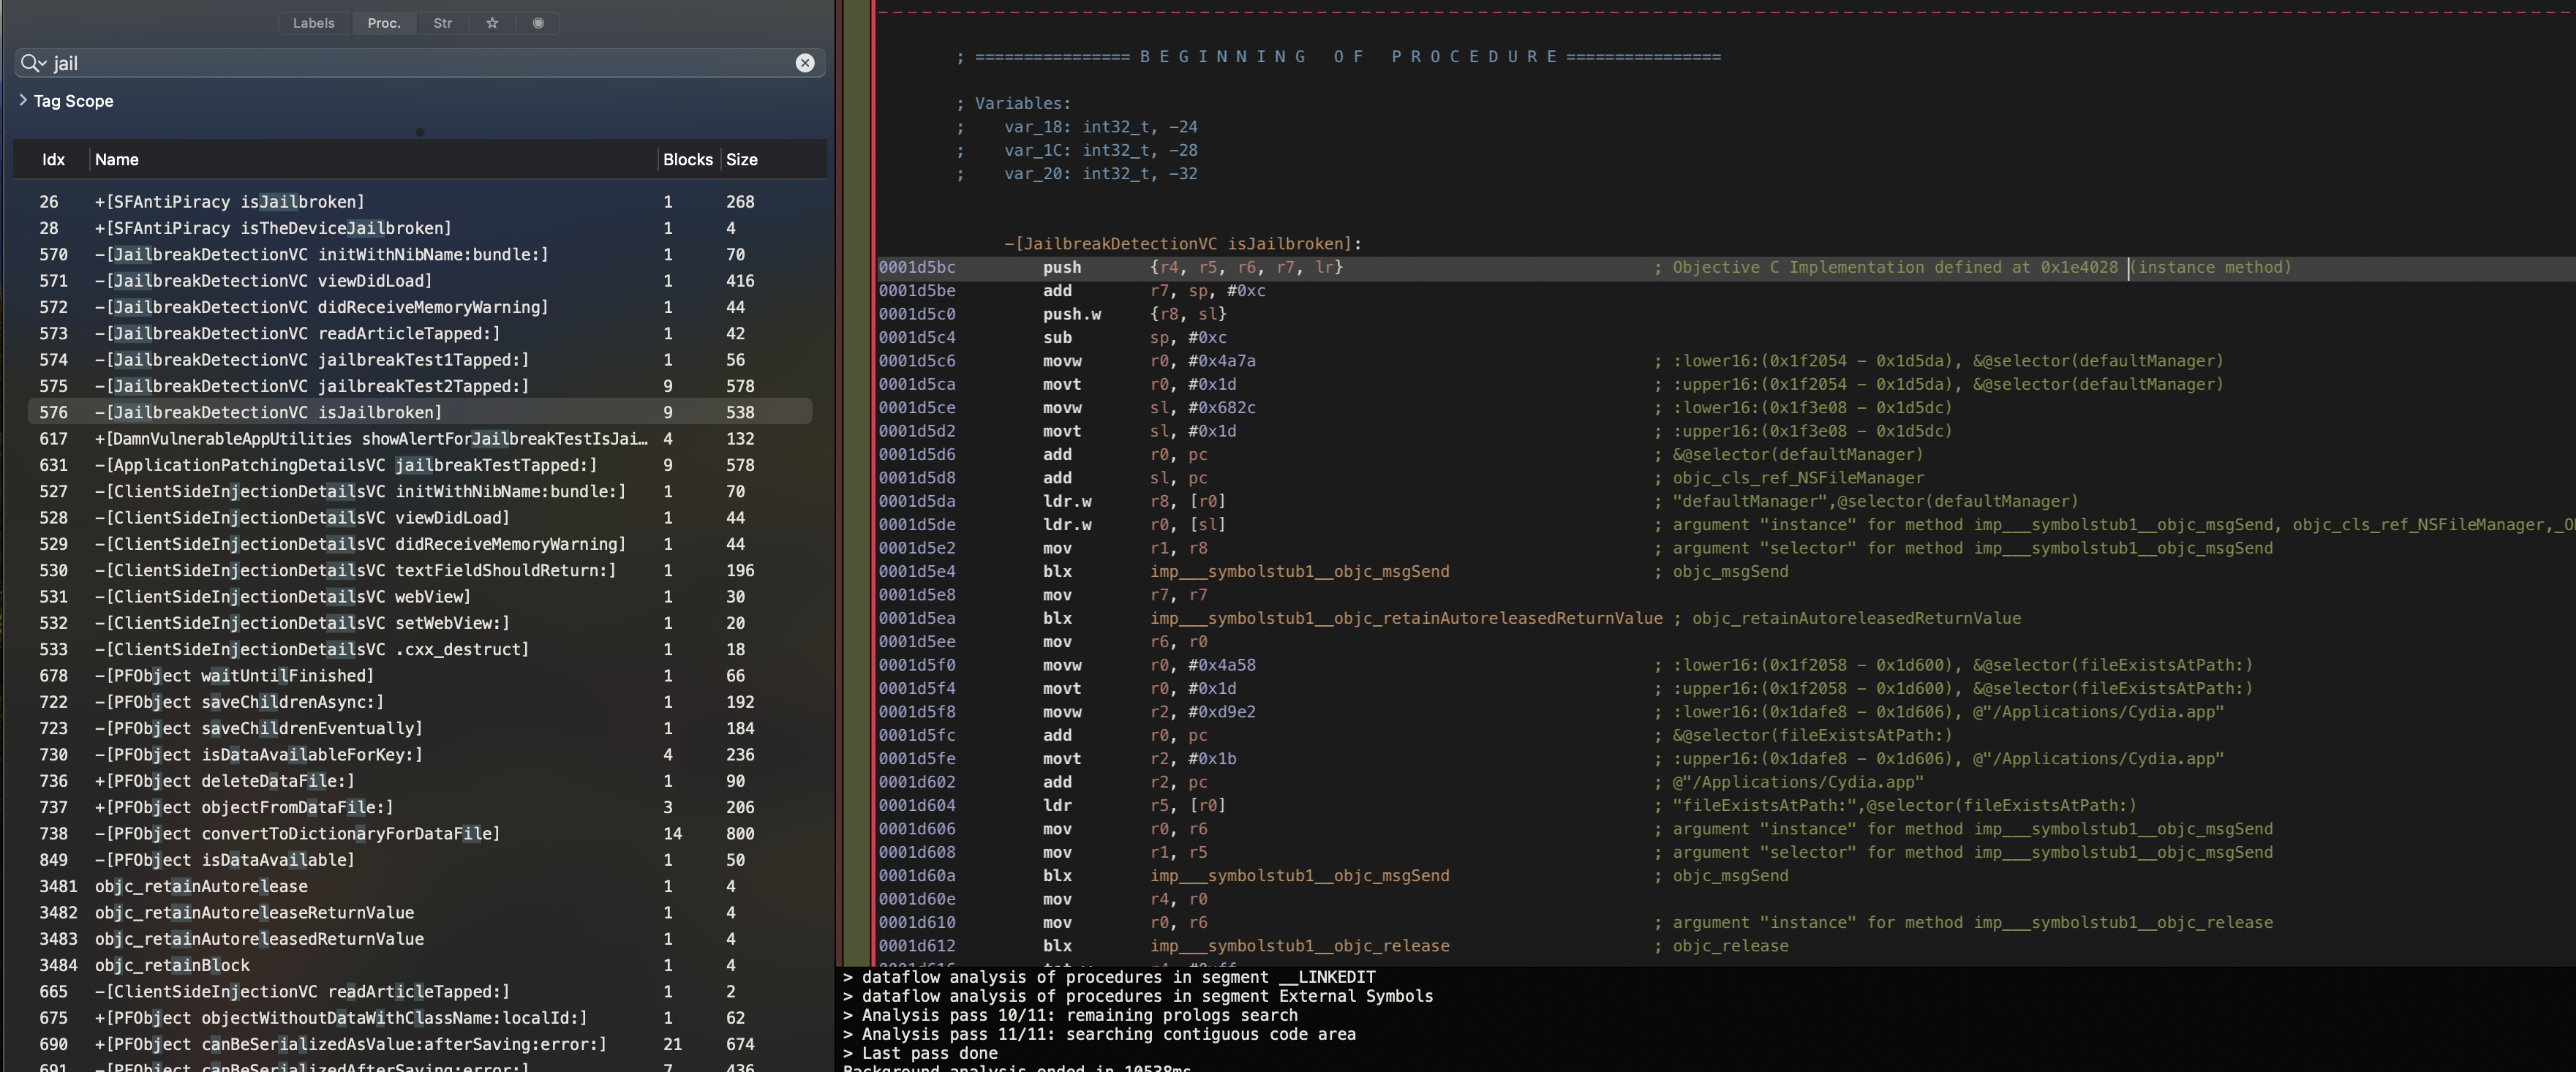Select objc_retainBlock procedure row
Screen dimensions: 2576x1072
tap(420, 966)
